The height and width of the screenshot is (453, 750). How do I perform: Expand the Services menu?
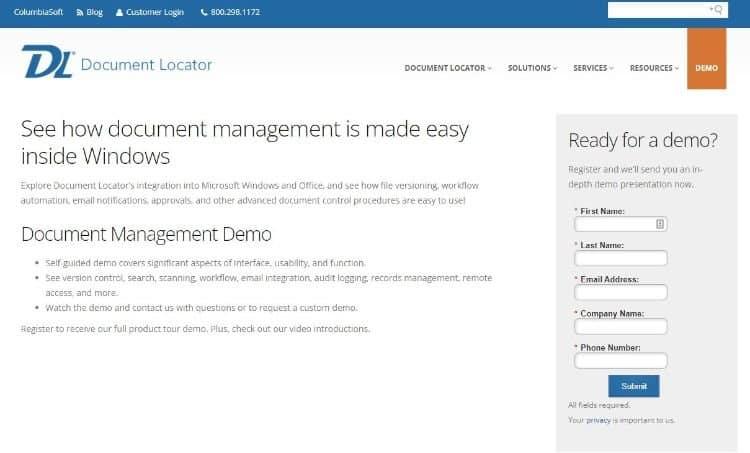tap(593, 68)
